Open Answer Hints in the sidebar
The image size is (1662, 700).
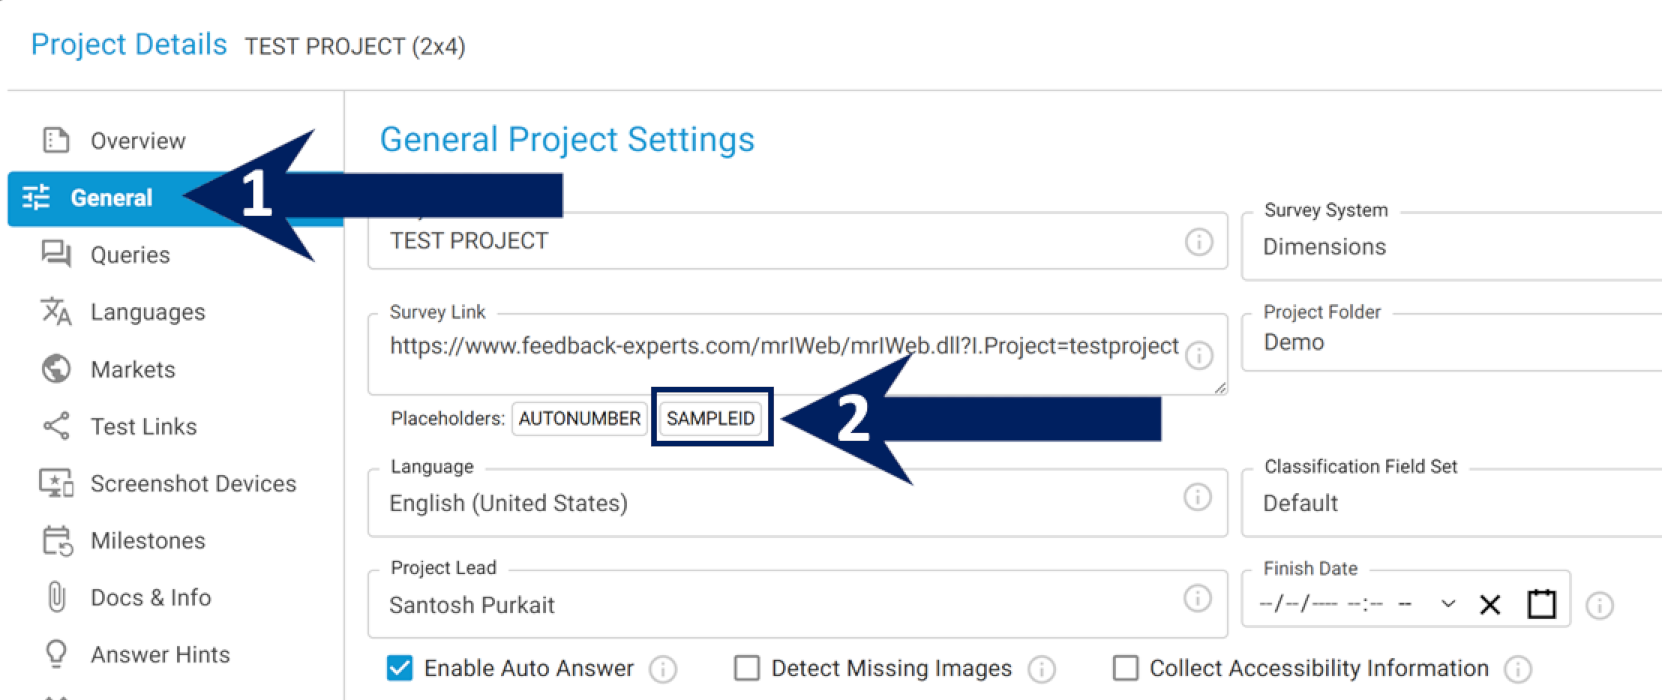[160, 654]
